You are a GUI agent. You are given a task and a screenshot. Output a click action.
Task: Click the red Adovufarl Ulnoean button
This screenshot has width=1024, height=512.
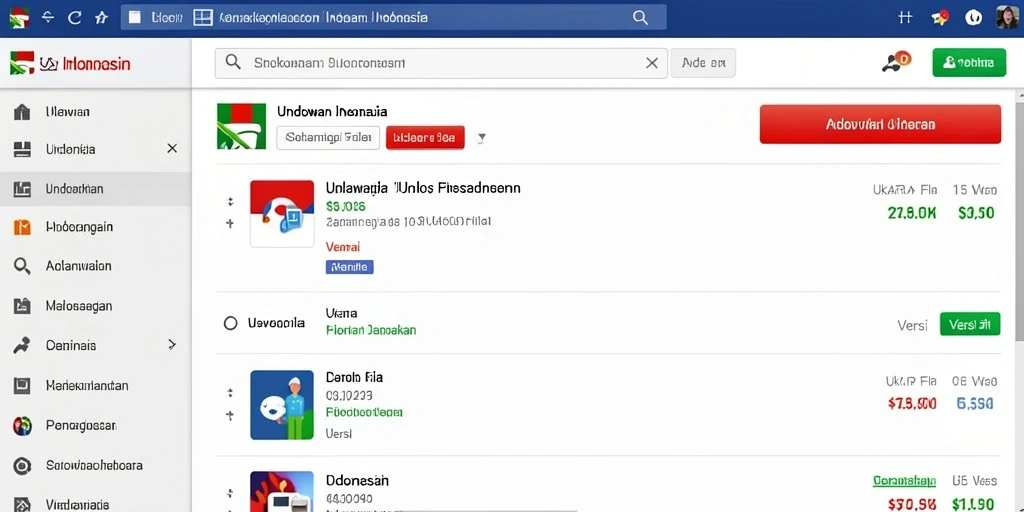tap(880, 124)
